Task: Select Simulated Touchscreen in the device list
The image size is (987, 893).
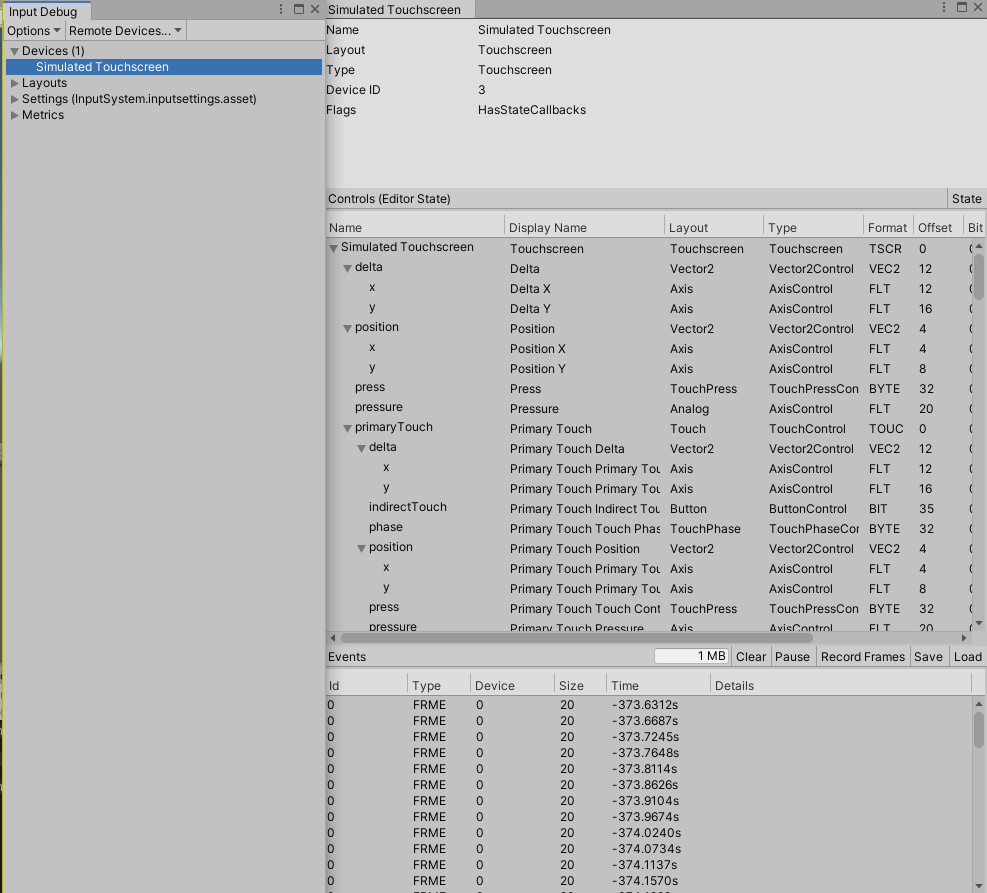Action: [x=164, y=67]
